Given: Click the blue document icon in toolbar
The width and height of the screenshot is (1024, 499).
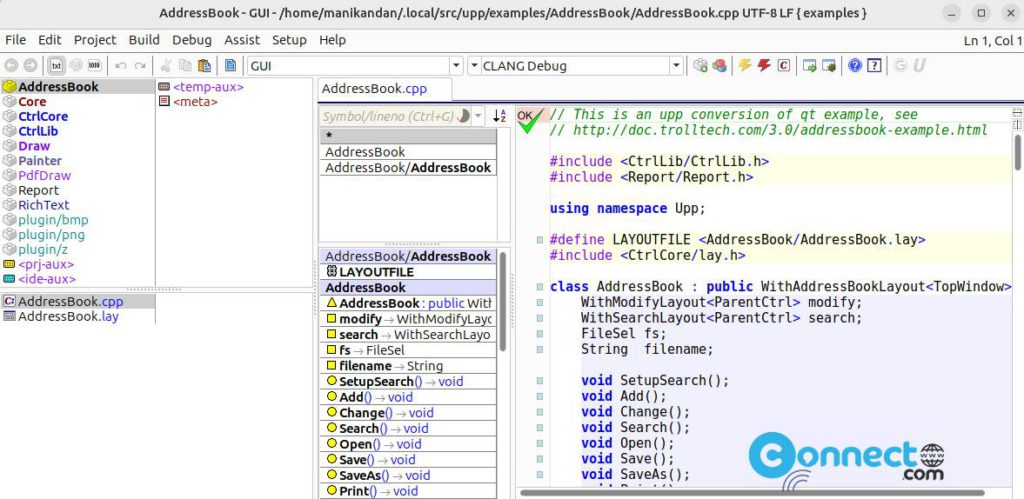Looking at the screenshot, I should tap(230, 65).
